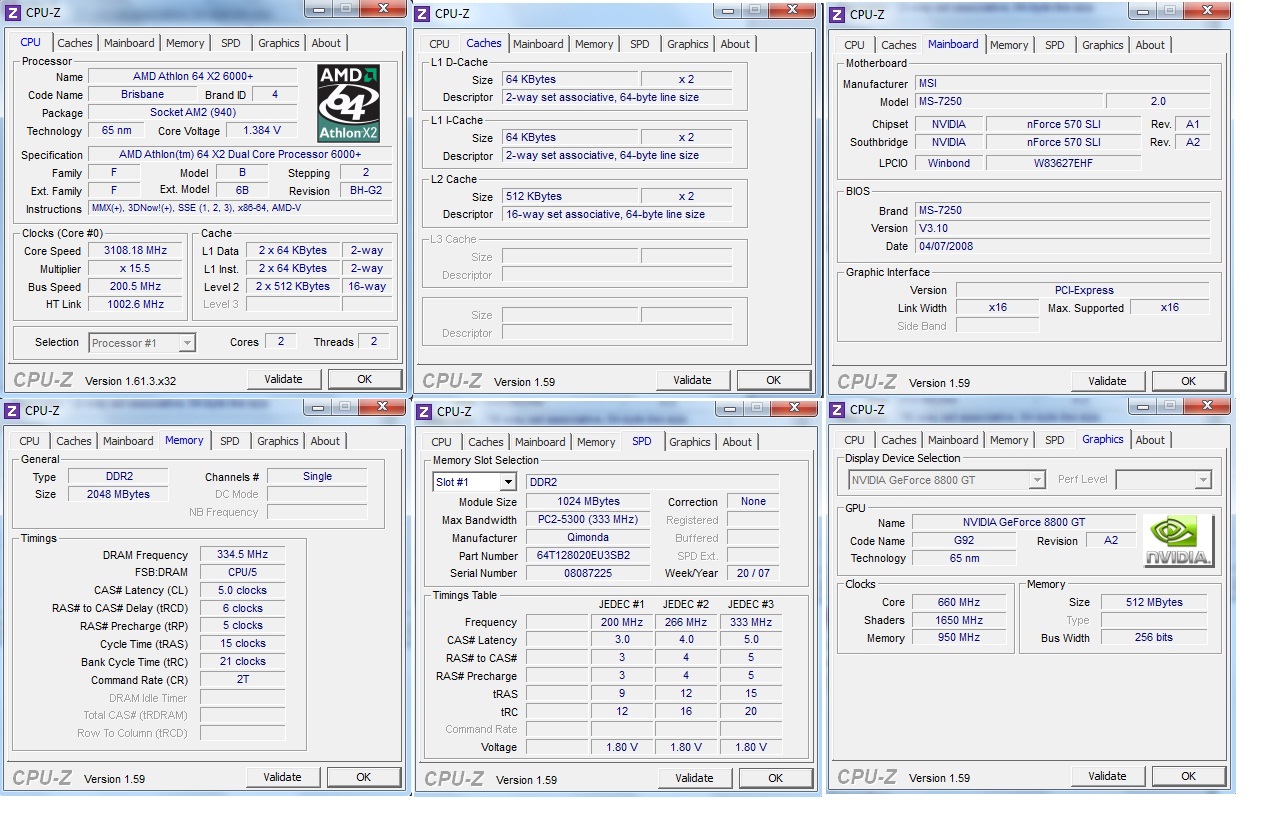Click the L2 Cache size field 512 KBytes
Image resolution: width=1272 pixels, height=836 pixels.
pyautogui.click(x=570, y=197)
